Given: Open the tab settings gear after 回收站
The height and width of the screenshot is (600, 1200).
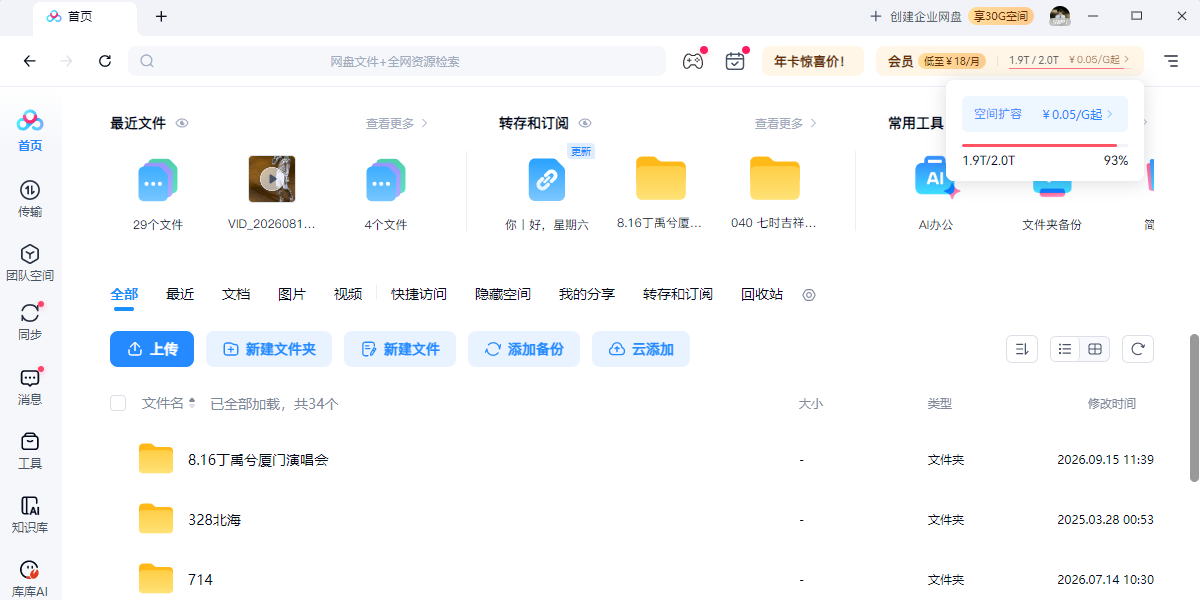Looking at the screenshot, I should tap(810, 295).
